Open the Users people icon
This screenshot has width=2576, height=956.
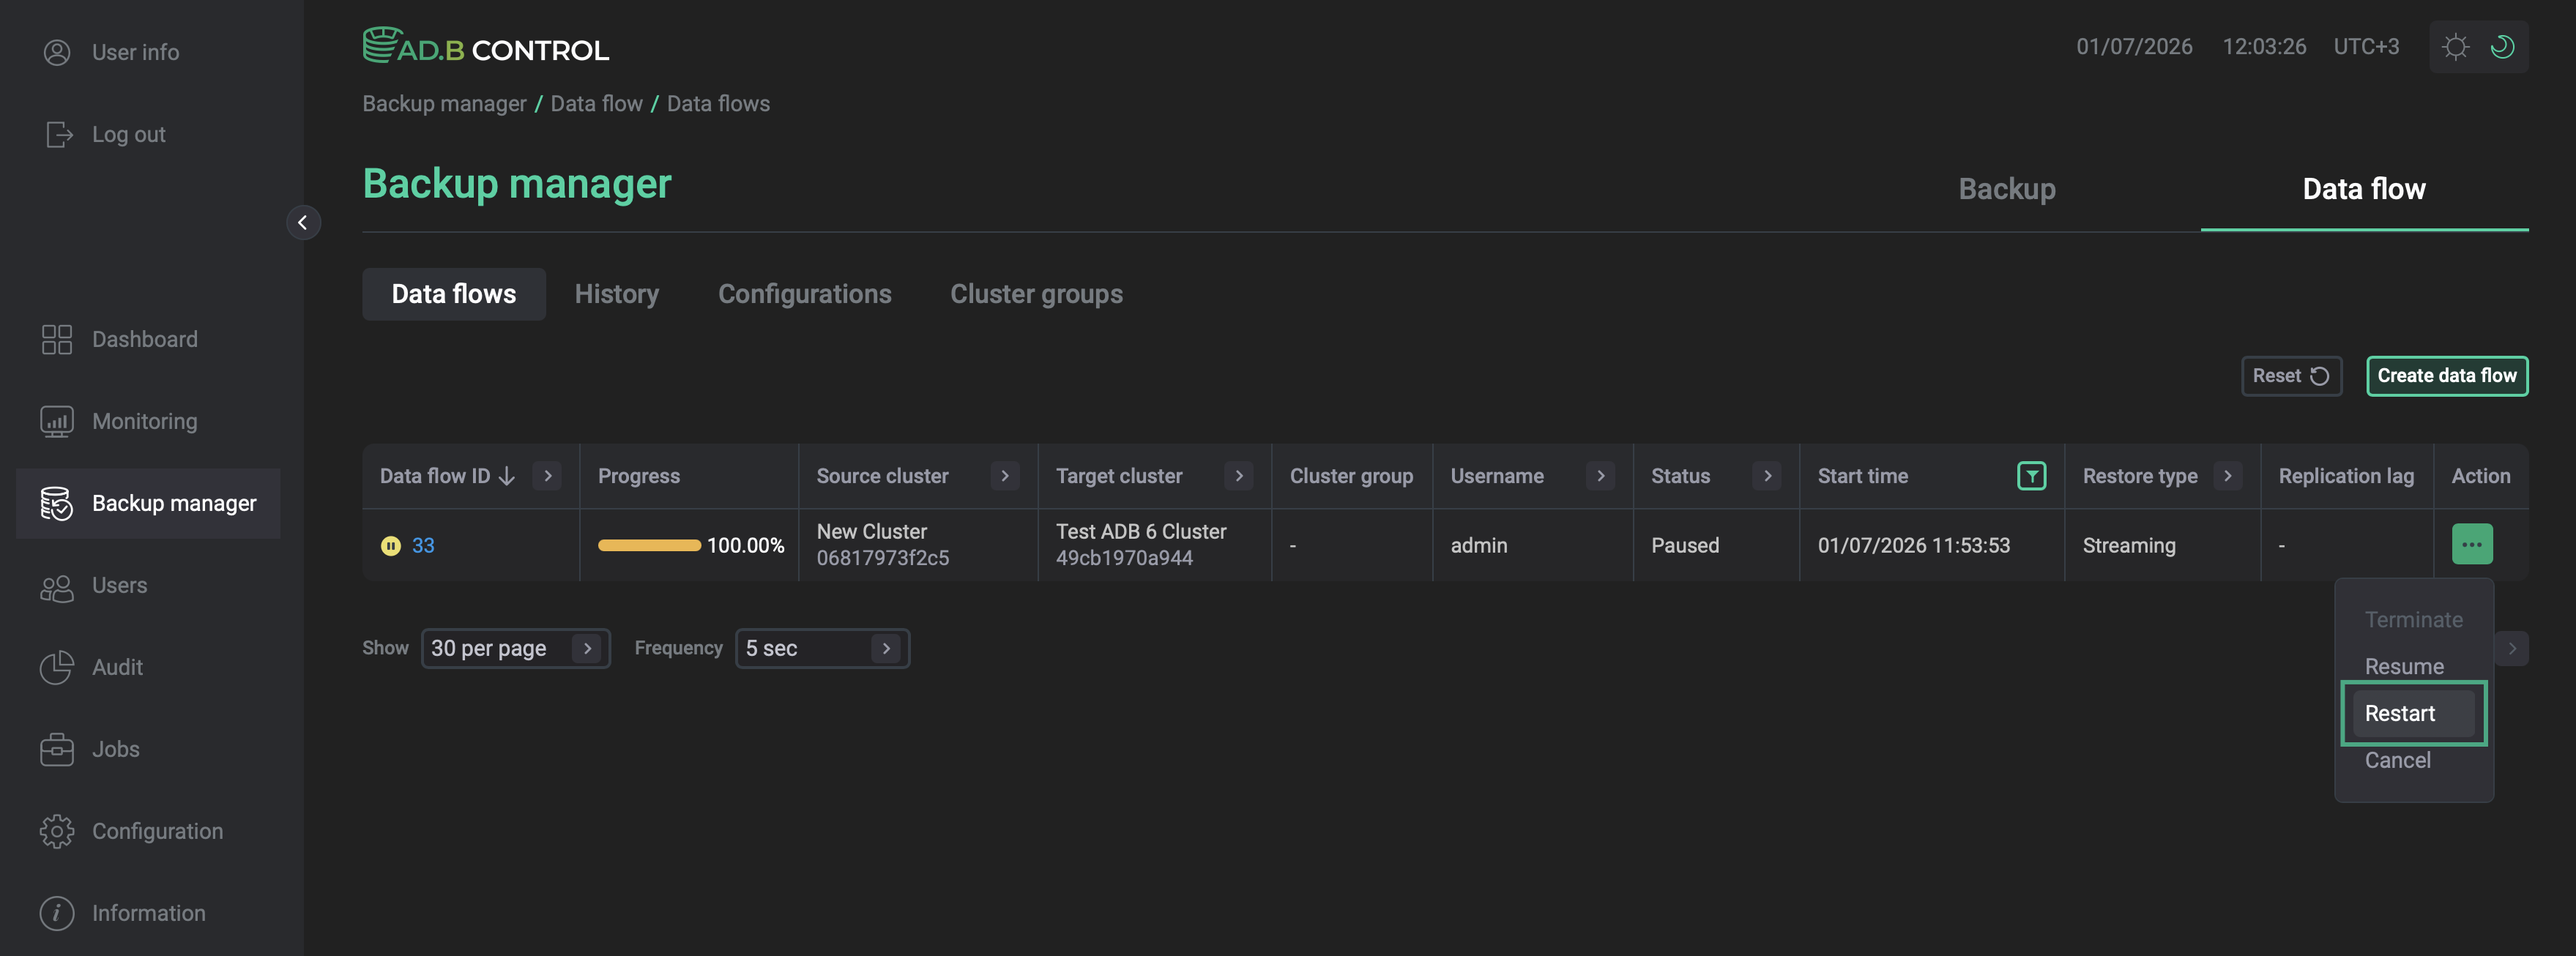tap(57, 586)
